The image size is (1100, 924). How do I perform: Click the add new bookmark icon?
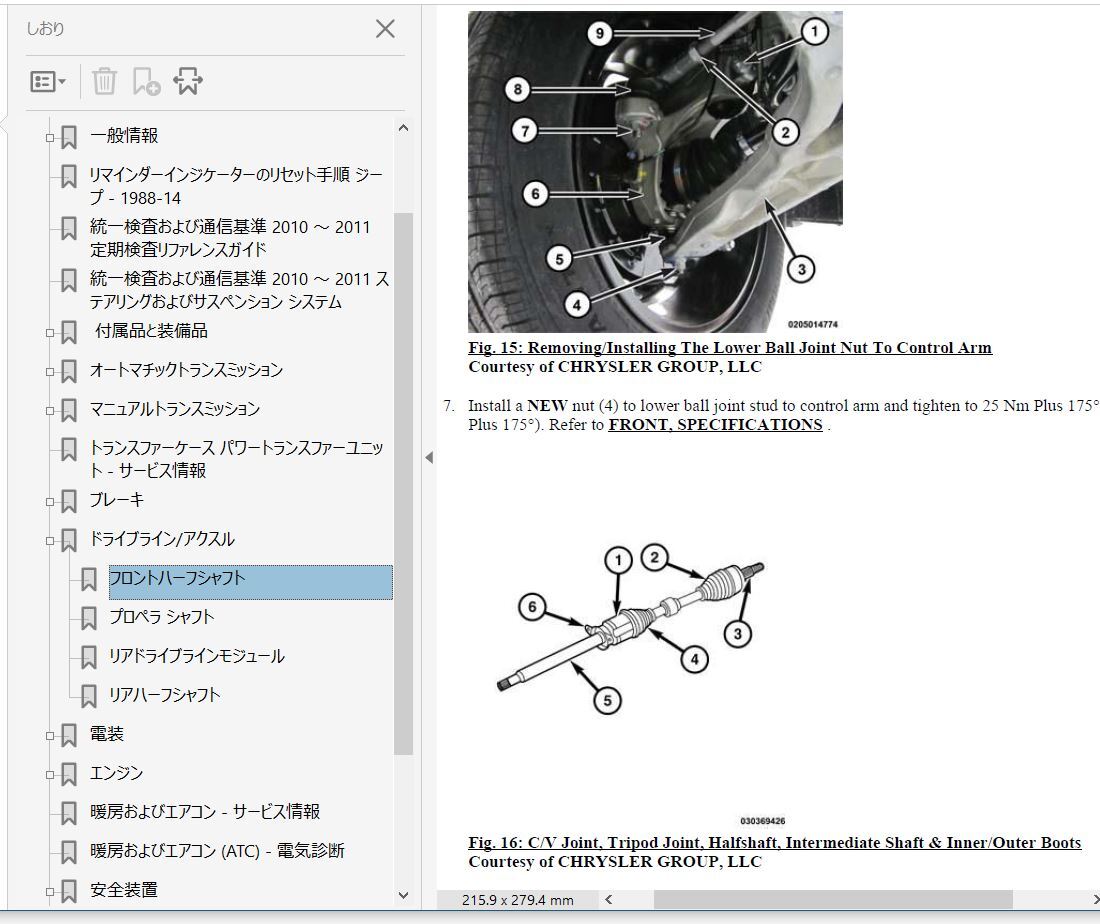point(146,81)
